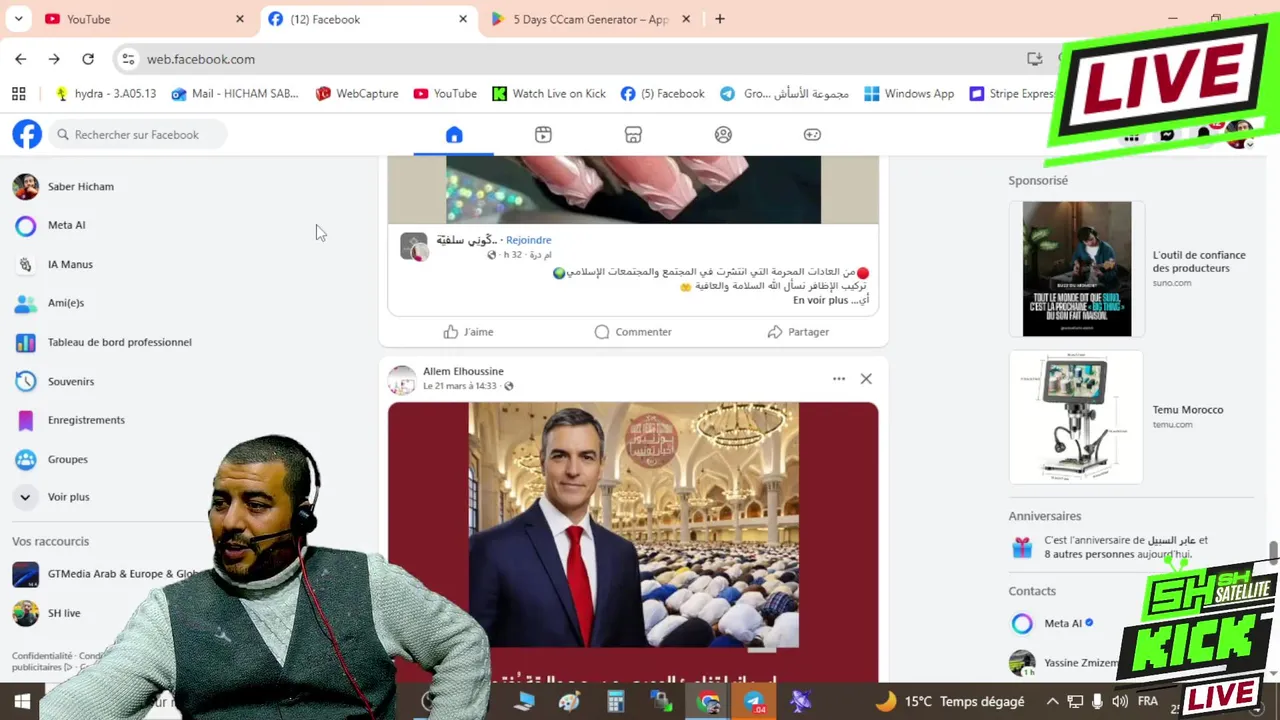This screenshot has width=1280, height=720.
Task: Open Groupes in left sidebar
Action: 67,459
